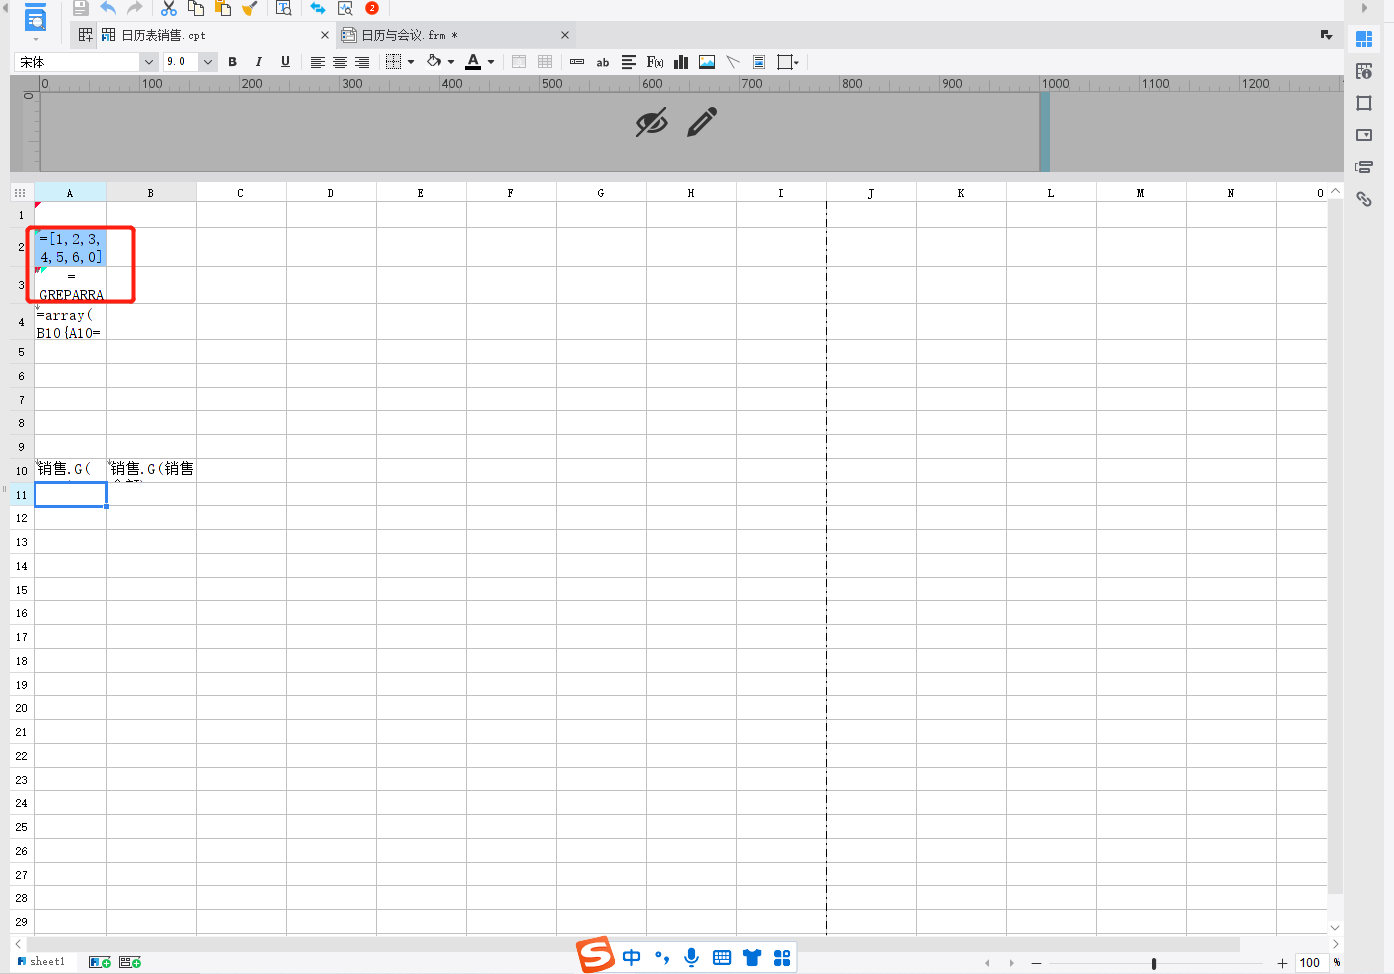Screen dimensions: 1394x974
Task: Expand the font color dropdown arrow
Action: pos(491,62)
